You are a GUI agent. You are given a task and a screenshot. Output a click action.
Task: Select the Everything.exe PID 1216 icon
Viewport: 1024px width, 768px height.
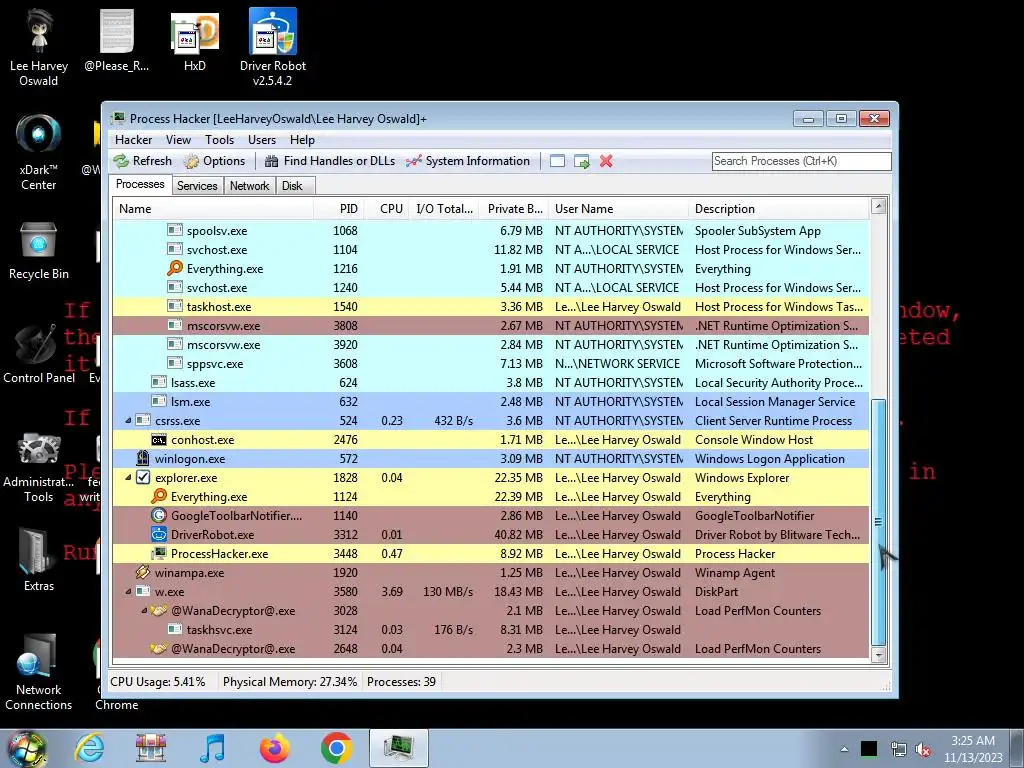click(x=174, y=268)
